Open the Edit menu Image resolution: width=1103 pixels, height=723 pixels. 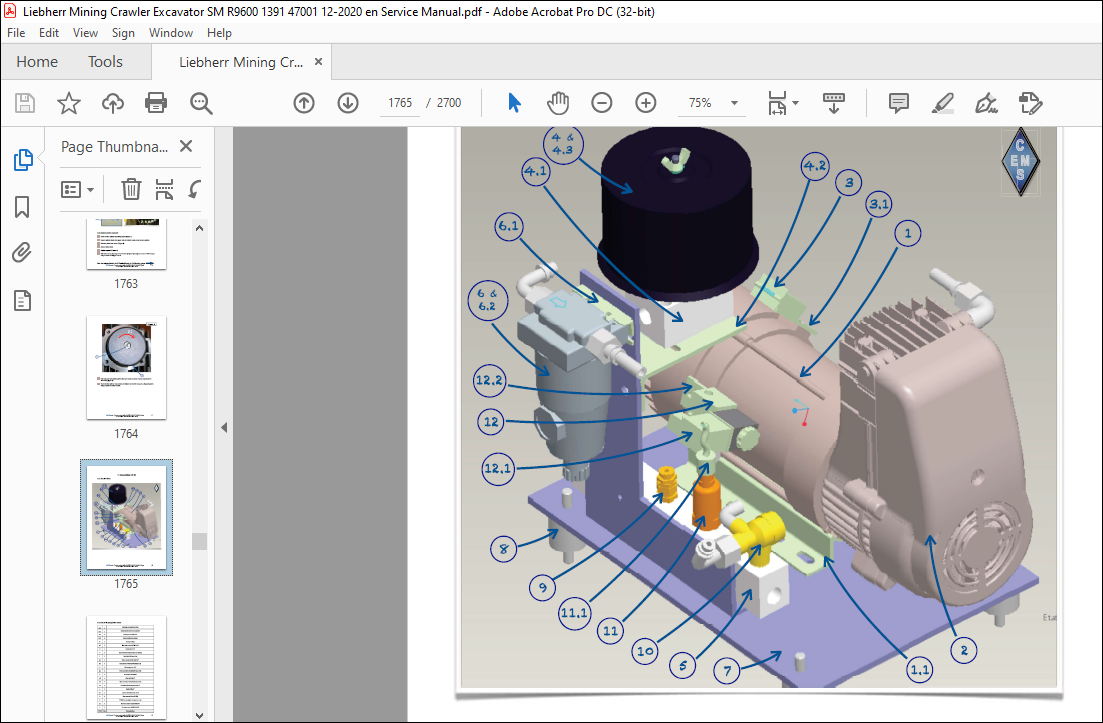click(x=49, y=33)
